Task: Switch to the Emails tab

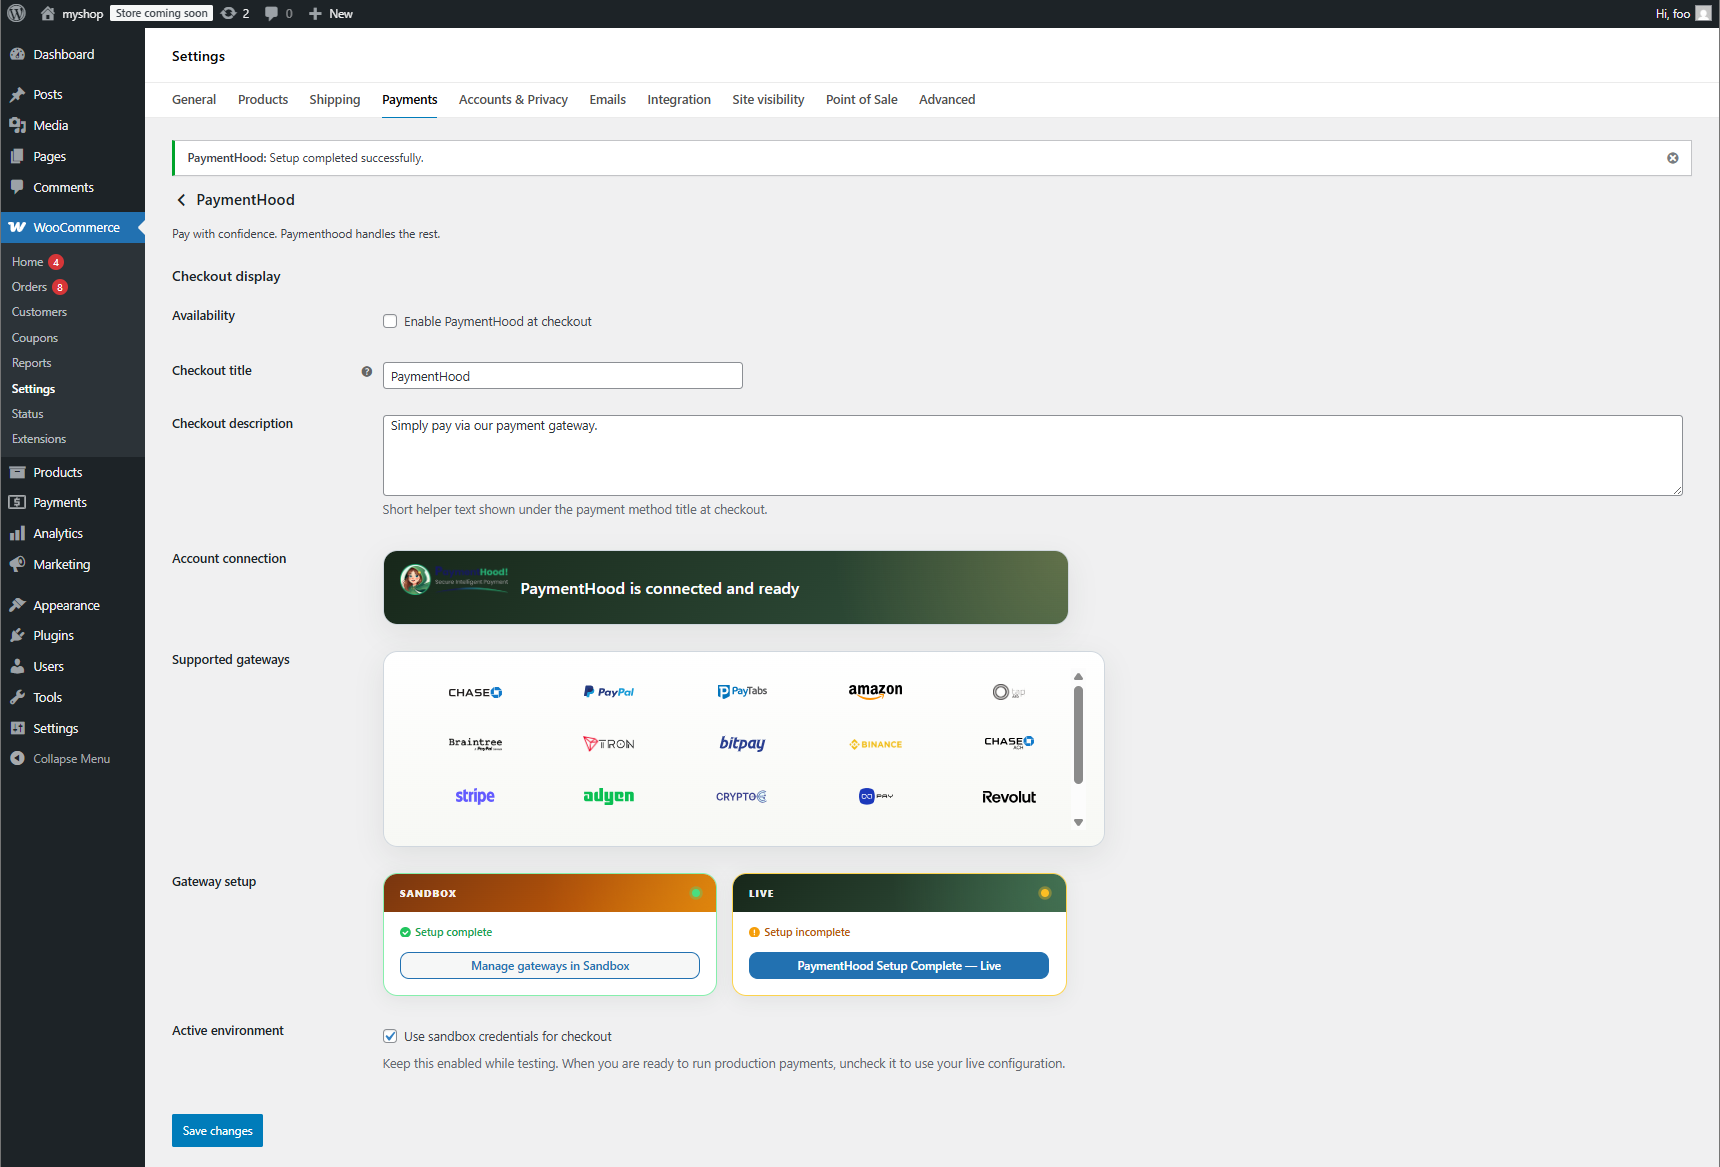Action: (607, 100)
